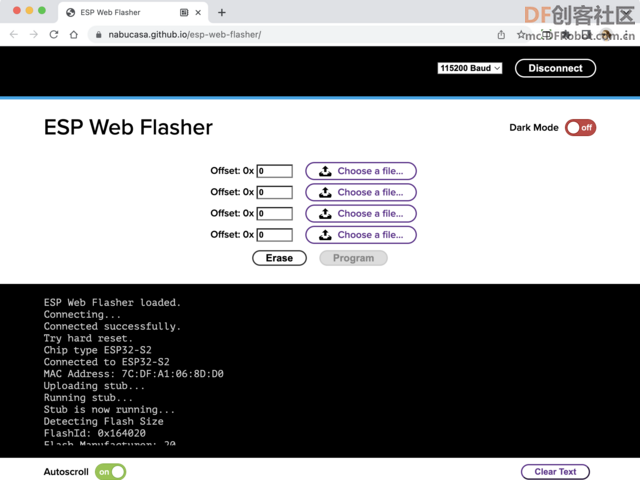Click the 'ESP Web Flasher' page heading
Image resolution: width=640 pixels, height=480 pixels.
[x=128, y=127]
